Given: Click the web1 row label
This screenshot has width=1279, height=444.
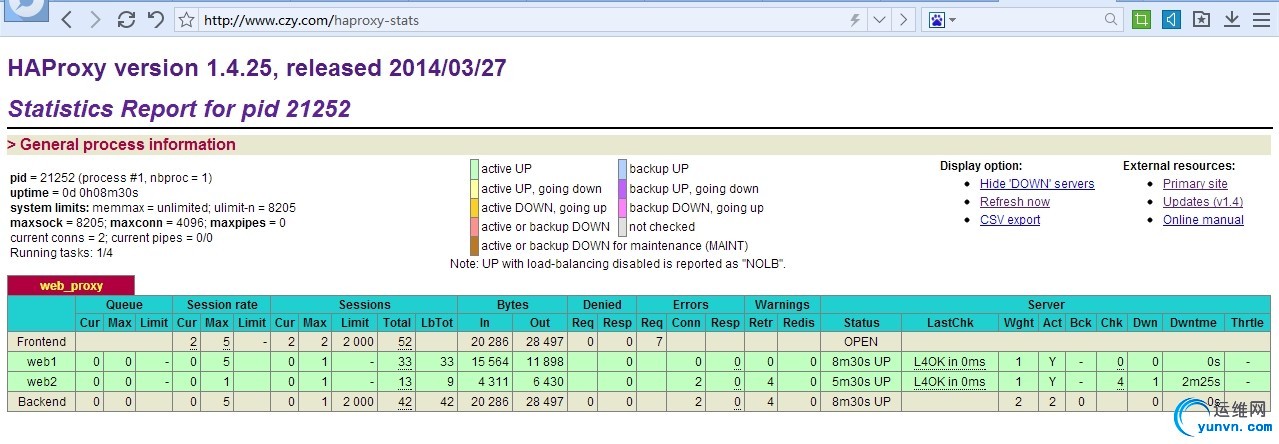Looking at the screenshot, I should [x=42, y=361].
